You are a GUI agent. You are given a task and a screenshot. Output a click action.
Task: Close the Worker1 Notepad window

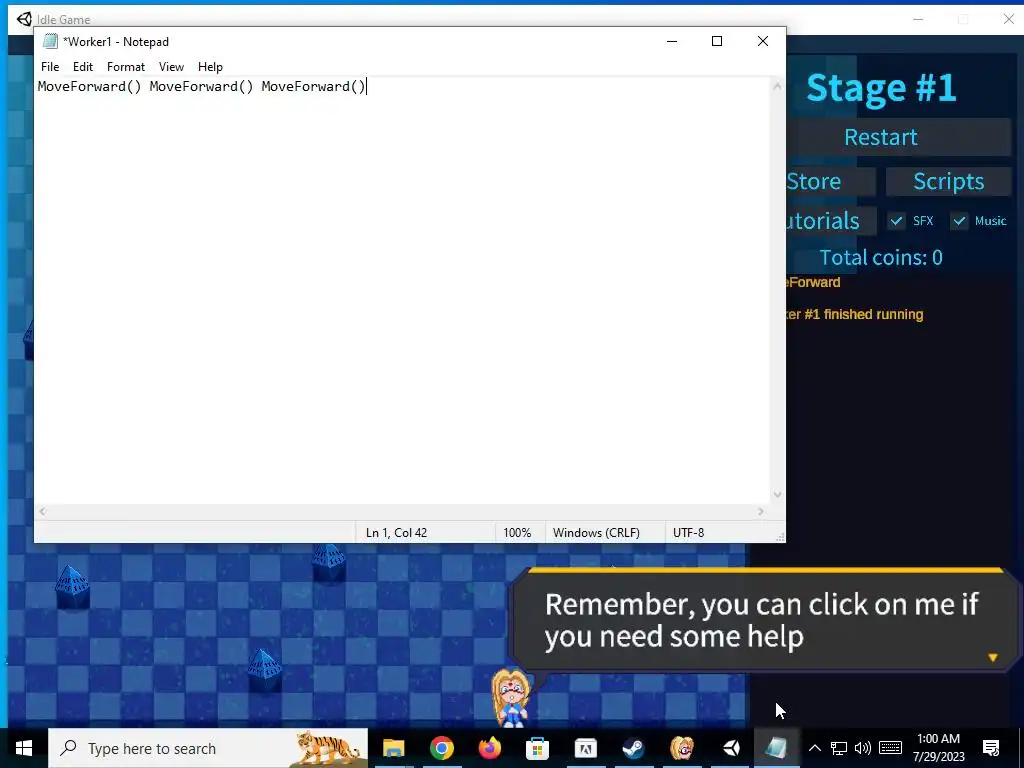[763, 41]
